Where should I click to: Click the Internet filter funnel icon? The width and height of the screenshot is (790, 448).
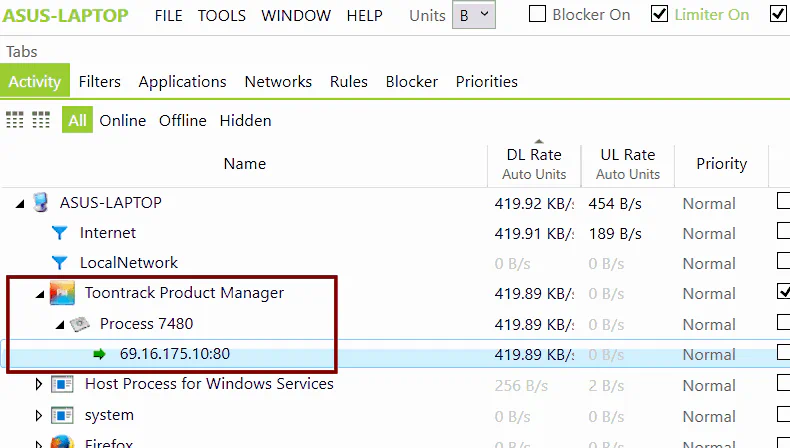point(59,233)
